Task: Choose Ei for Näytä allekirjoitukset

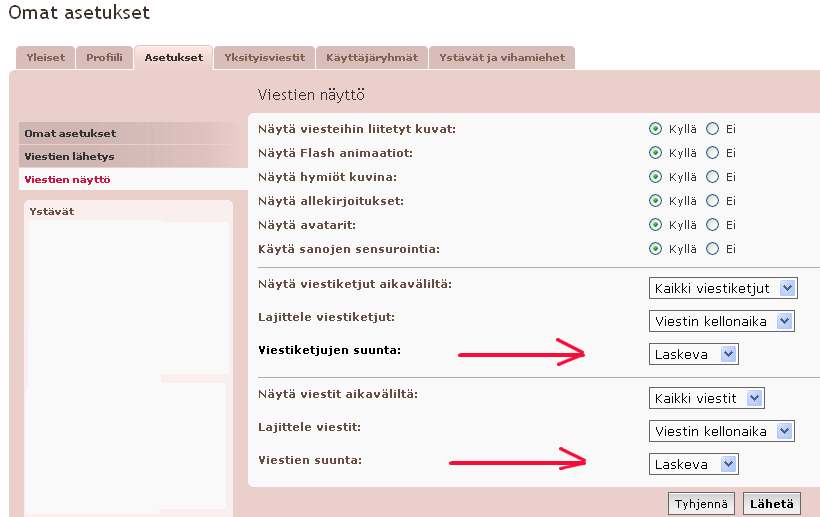Action: 712,201
